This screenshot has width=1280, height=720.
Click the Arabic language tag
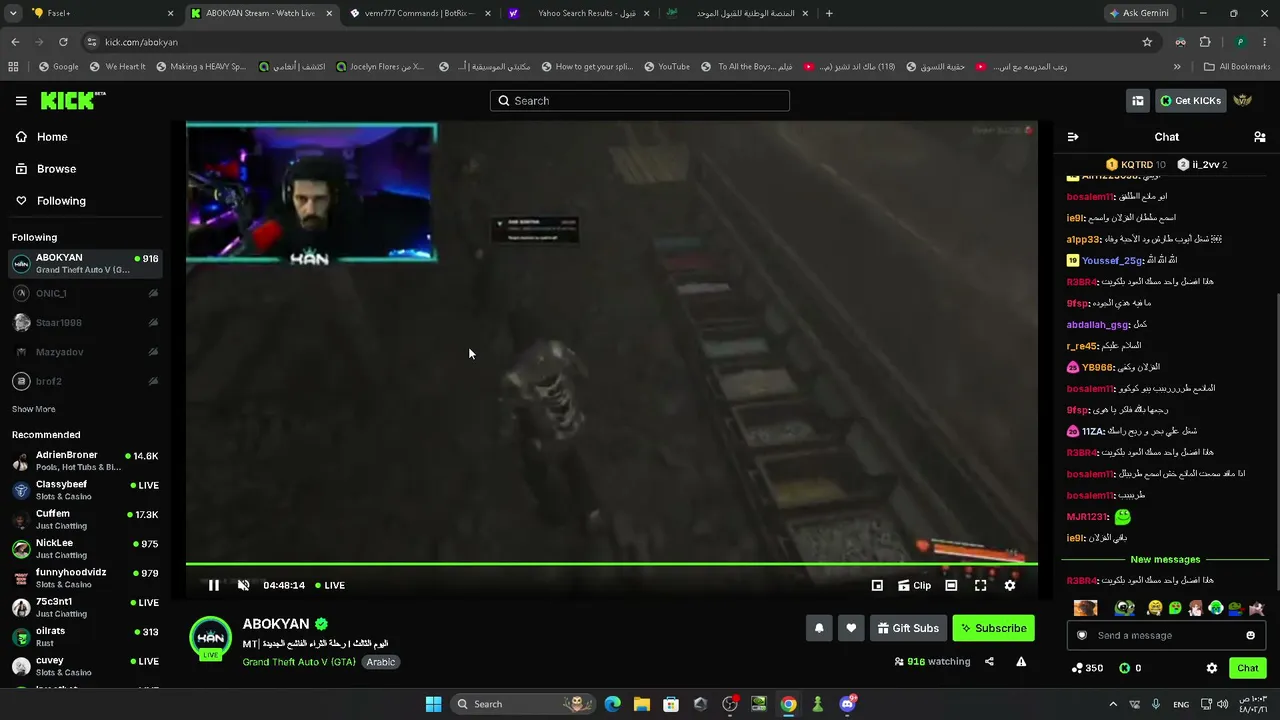[381, 662]
